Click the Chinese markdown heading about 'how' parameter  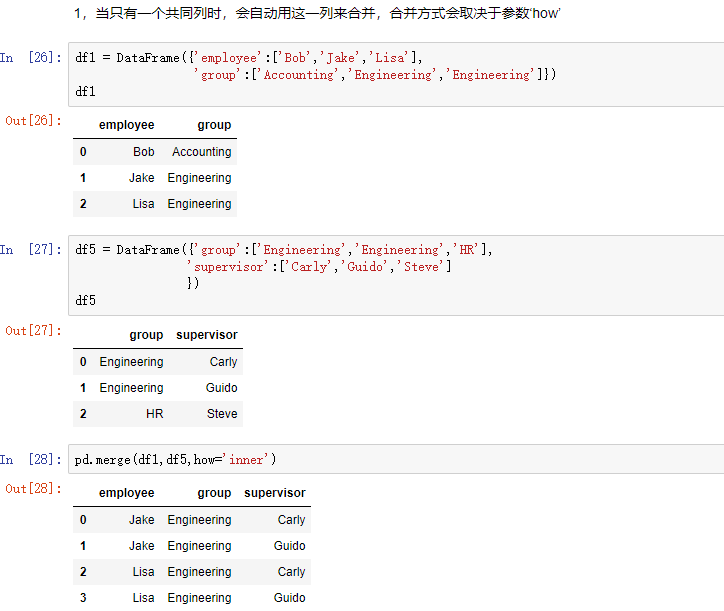(317, 13)
